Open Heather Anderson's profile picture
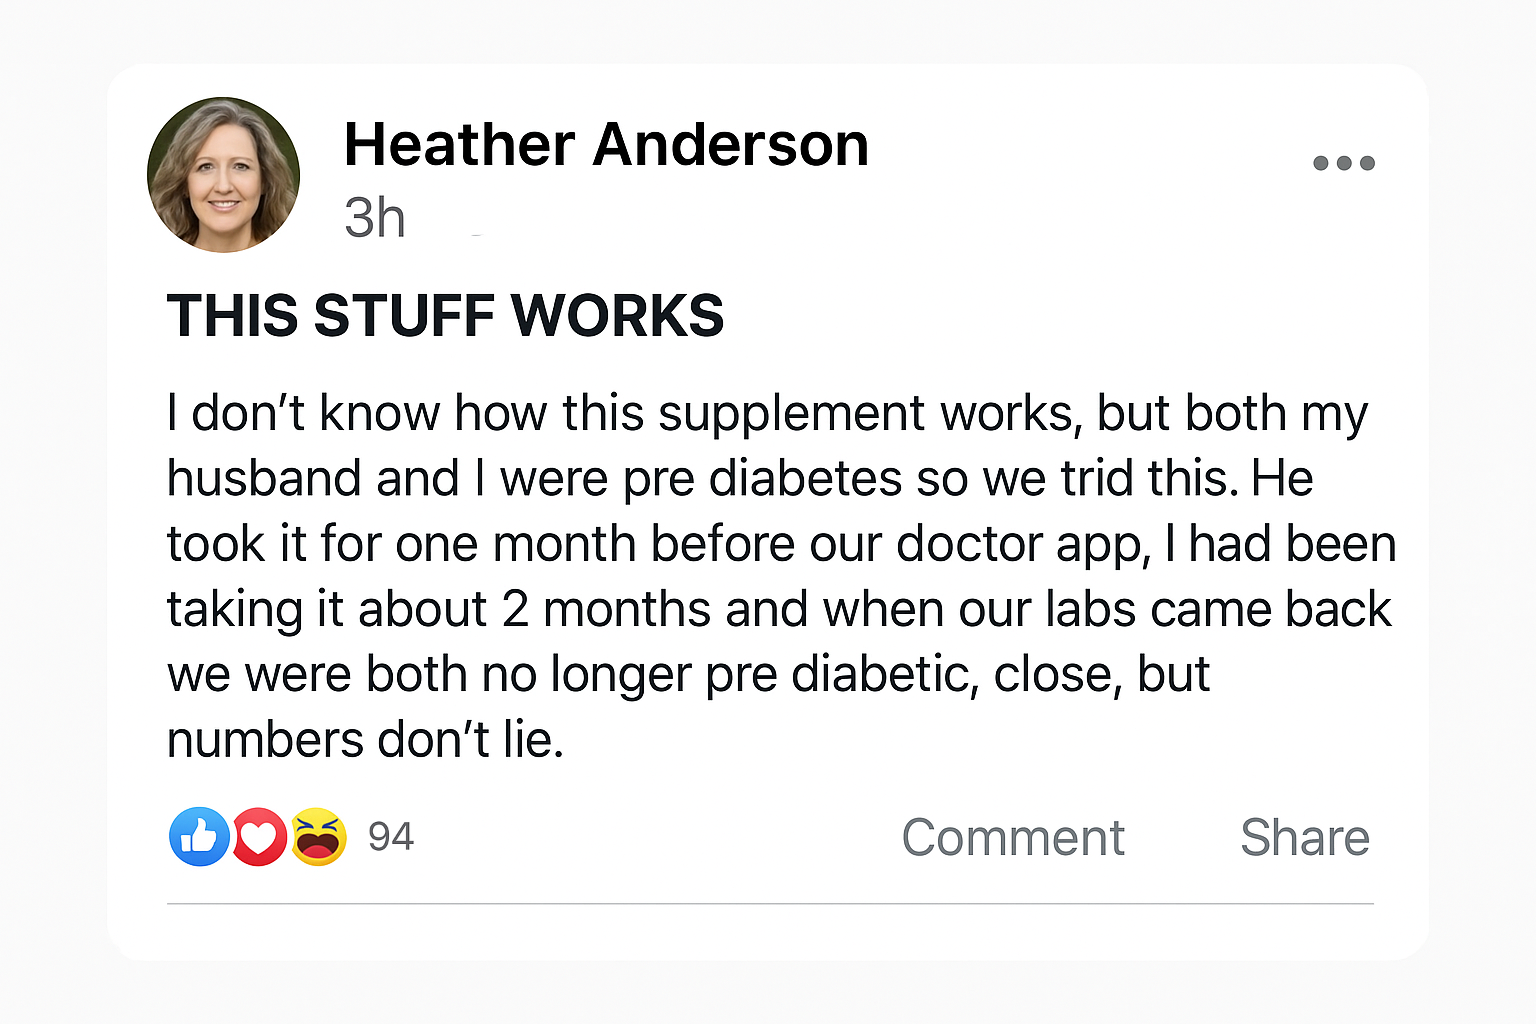Viewport: 1536px width, 1024px height. (223, 174)
